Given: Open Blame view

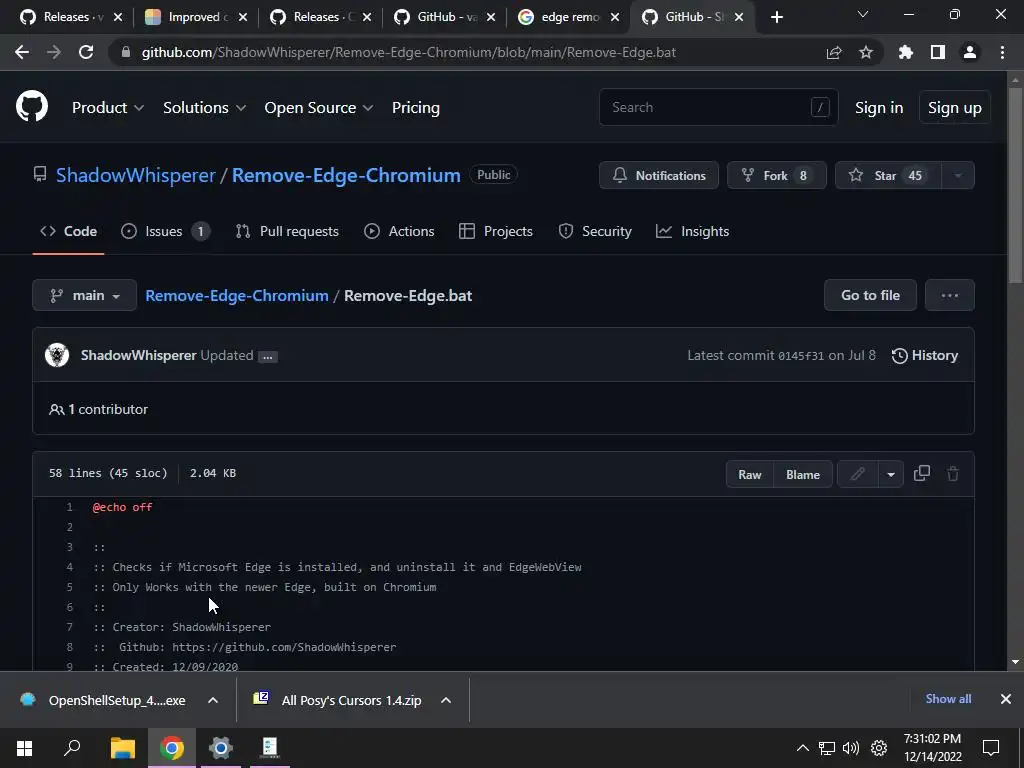Looking at the screenshot, I should point(803,474).
